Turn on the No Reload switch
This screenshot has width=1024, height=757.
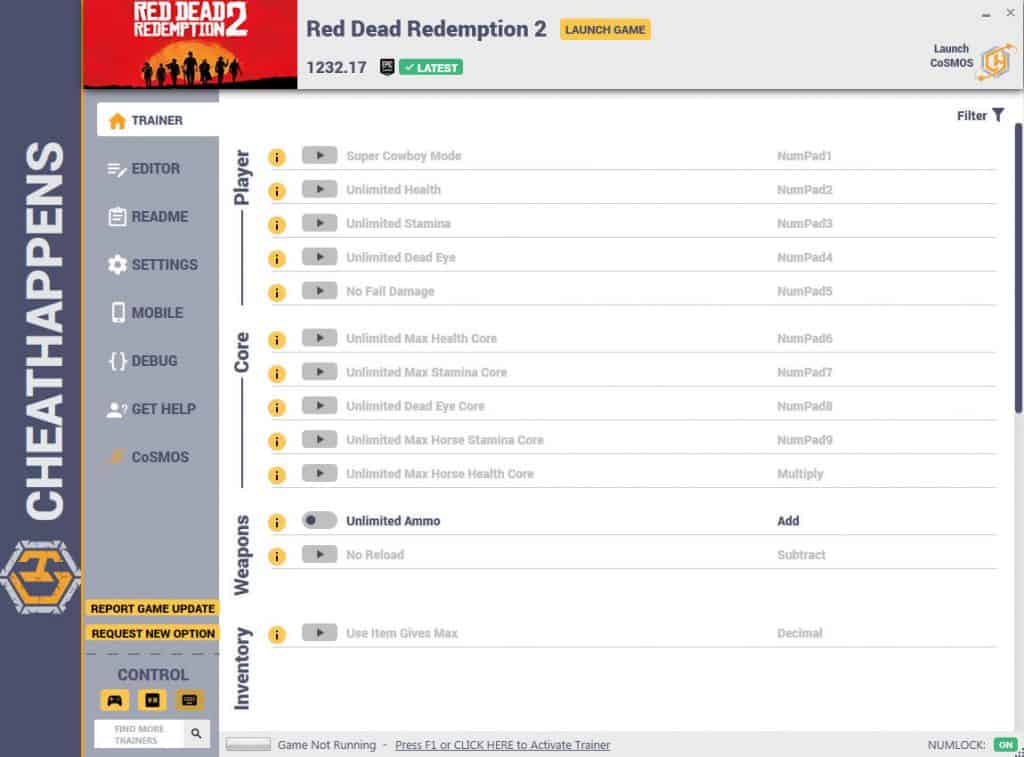click(321, 554)
